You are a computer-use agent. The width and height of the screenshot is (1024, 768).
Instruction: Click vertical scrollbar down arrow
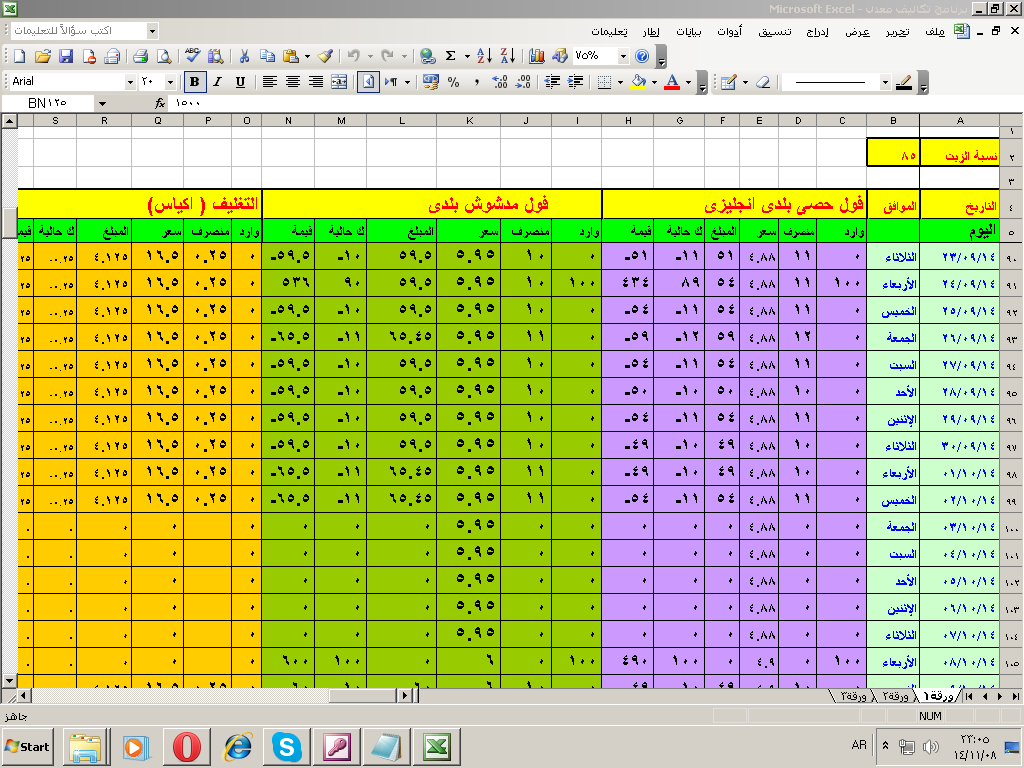point(9,680)
